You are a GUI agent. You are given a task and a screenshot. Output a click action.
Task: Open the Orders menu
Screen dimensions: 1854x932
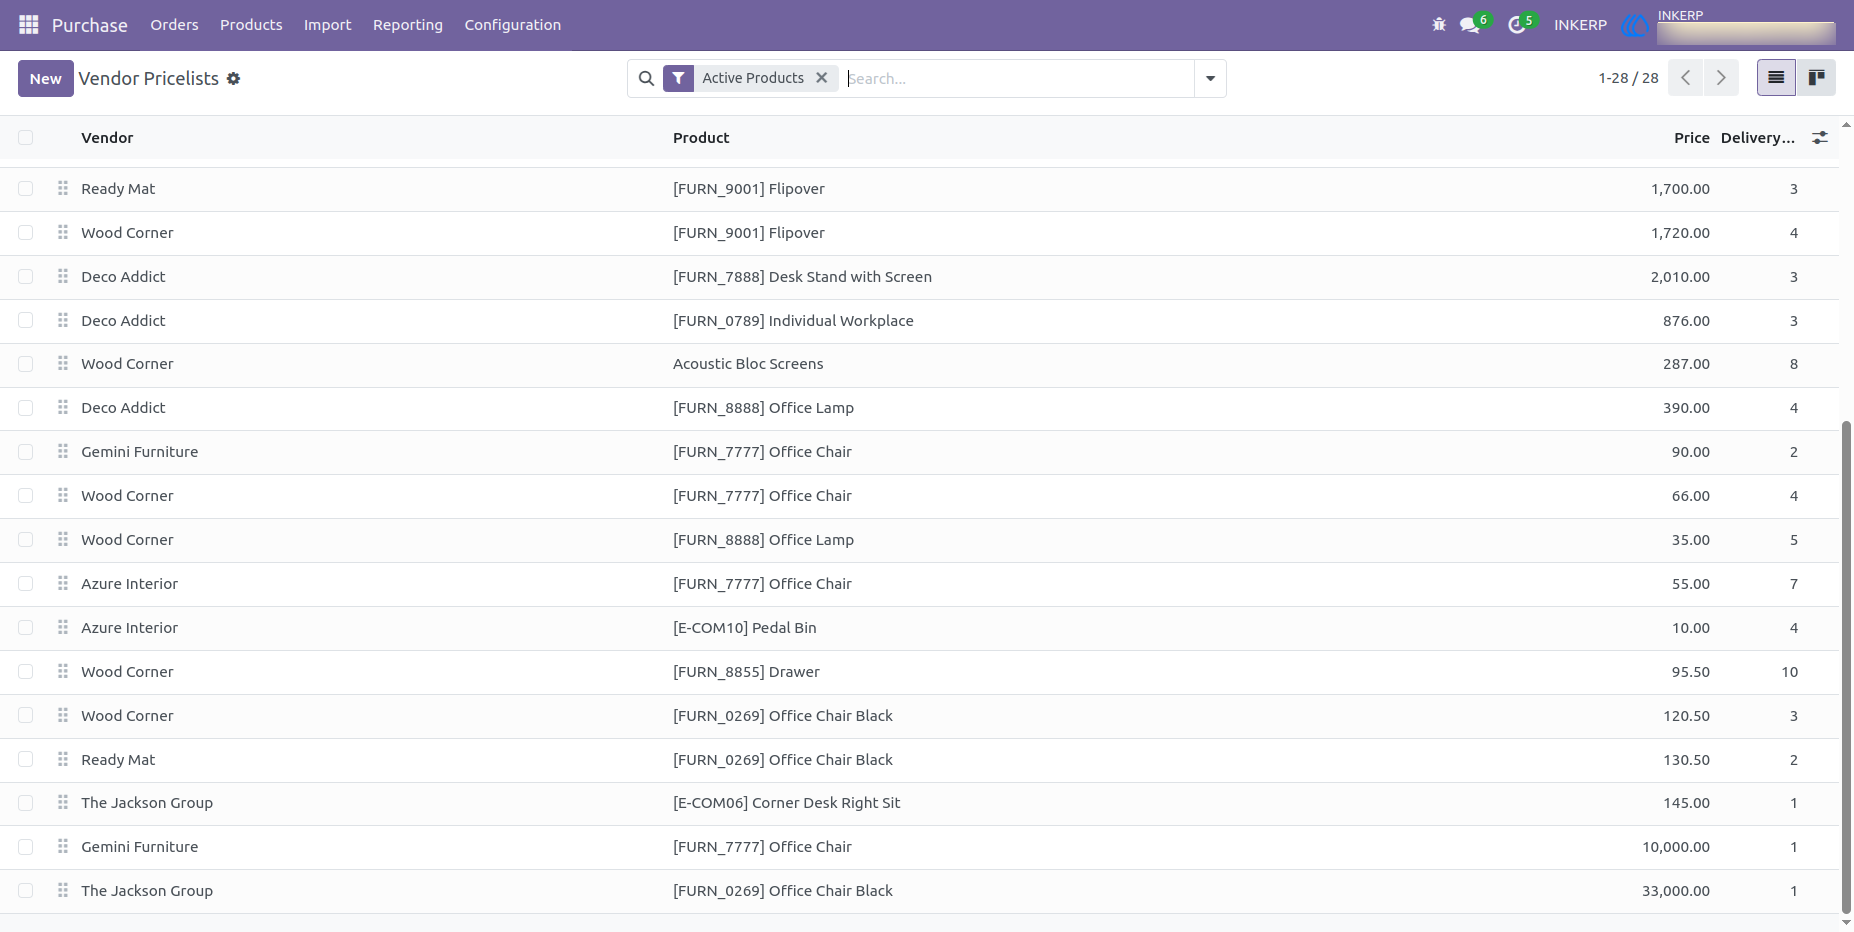(174, 25)
